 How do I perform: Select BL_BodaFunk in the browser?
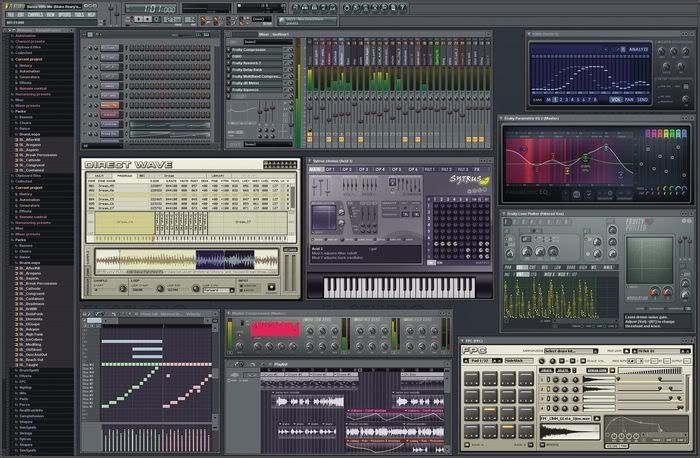[x=32, y=314]
